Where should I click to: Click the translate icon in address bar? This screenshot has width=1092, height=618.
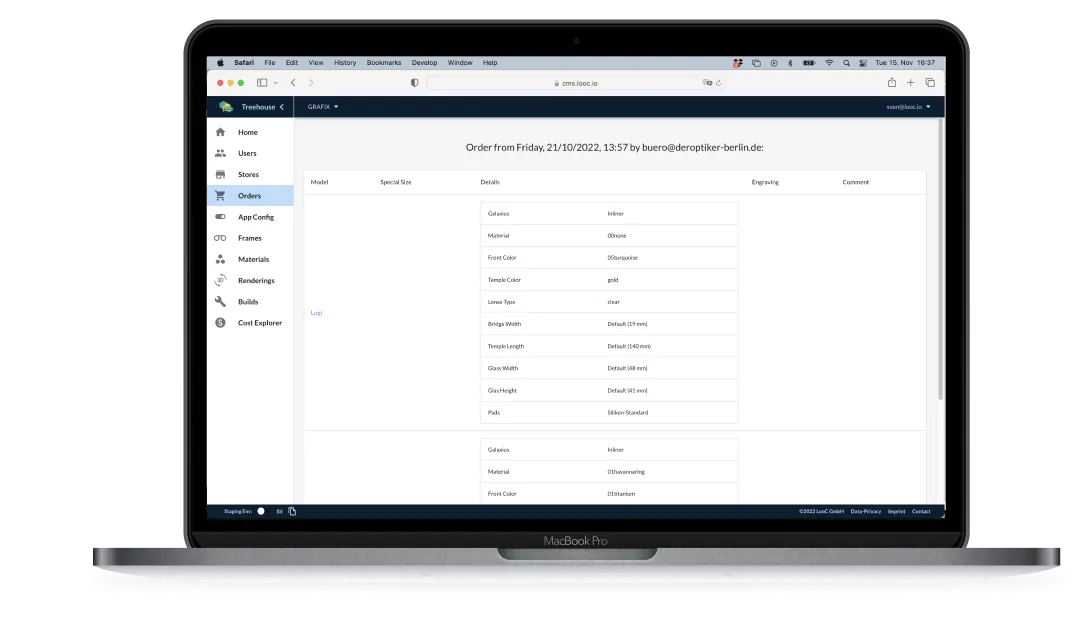point(708,82)
